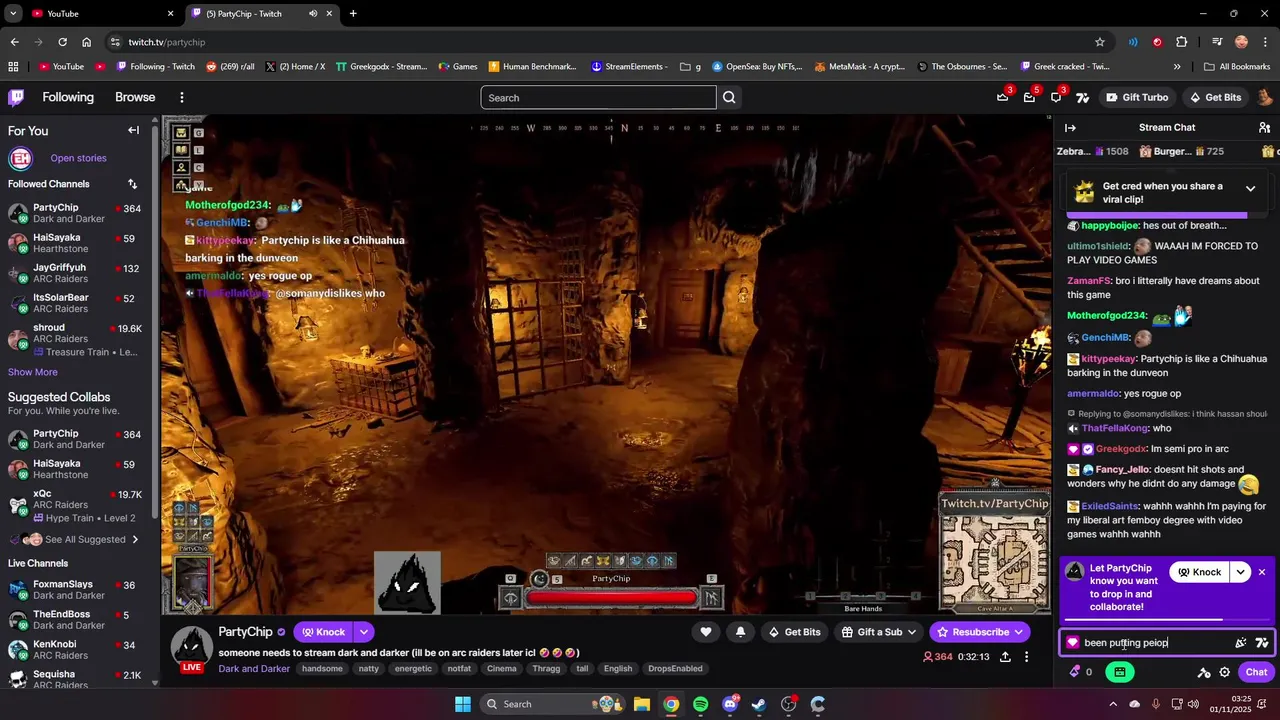Show hidden system tray icons
This screenshot has height=720, width=1280.
pyautogui.click(x=1115, y=704)
